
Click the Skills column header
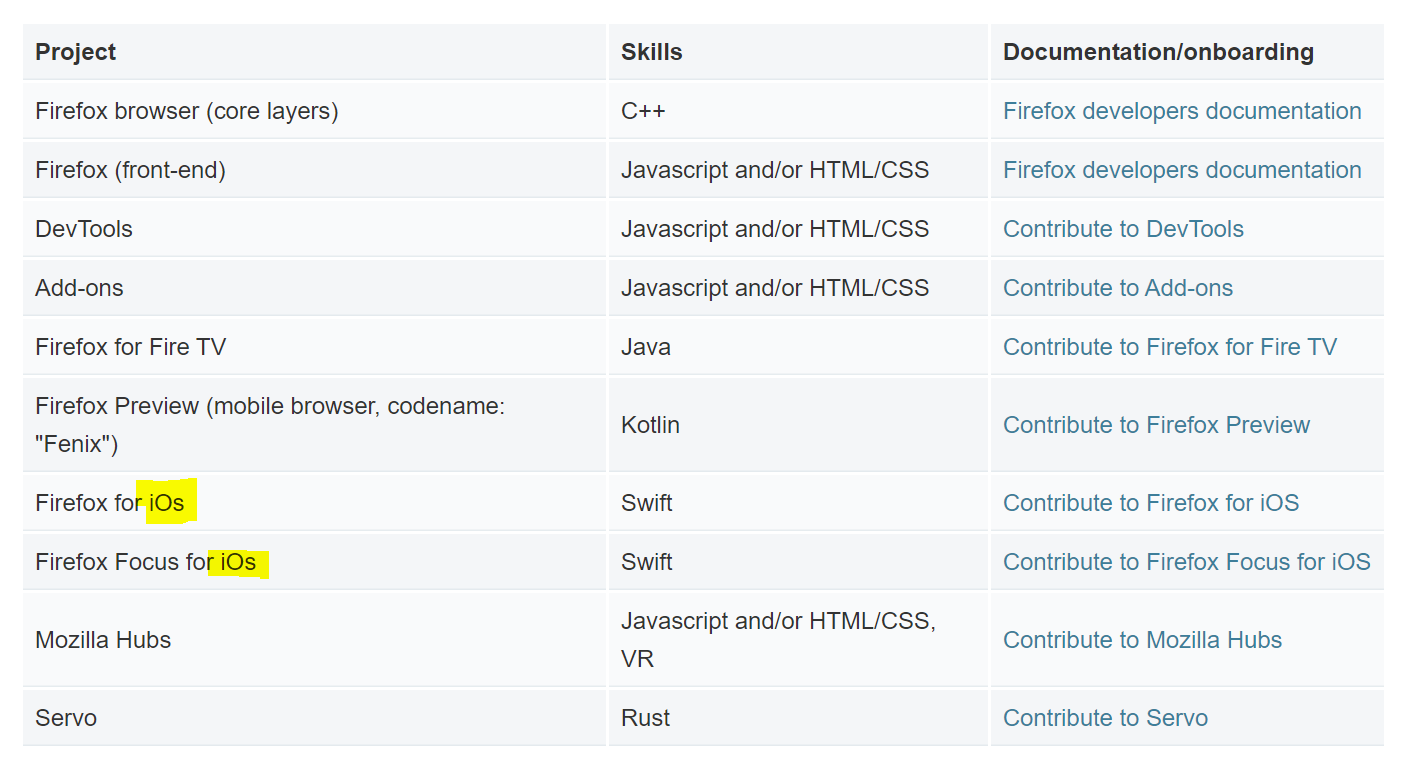pos(650,52)
